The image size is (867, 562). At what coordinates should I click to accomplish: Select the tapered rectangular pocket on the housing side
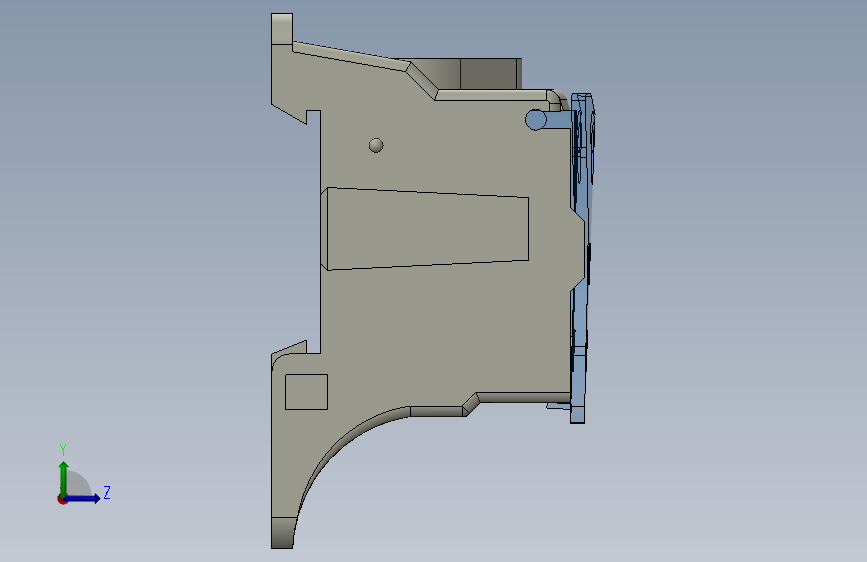coord(425,228)
